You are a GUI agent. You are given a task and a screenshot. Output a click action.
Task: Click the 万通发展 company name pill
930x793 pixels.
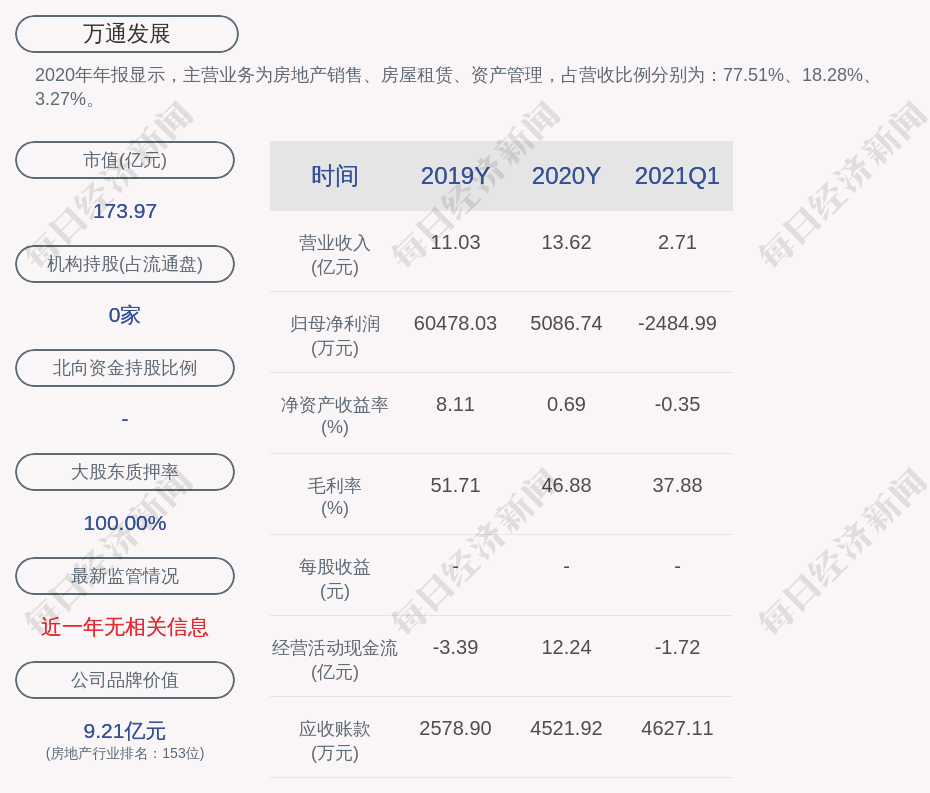[x=127, y=34]
